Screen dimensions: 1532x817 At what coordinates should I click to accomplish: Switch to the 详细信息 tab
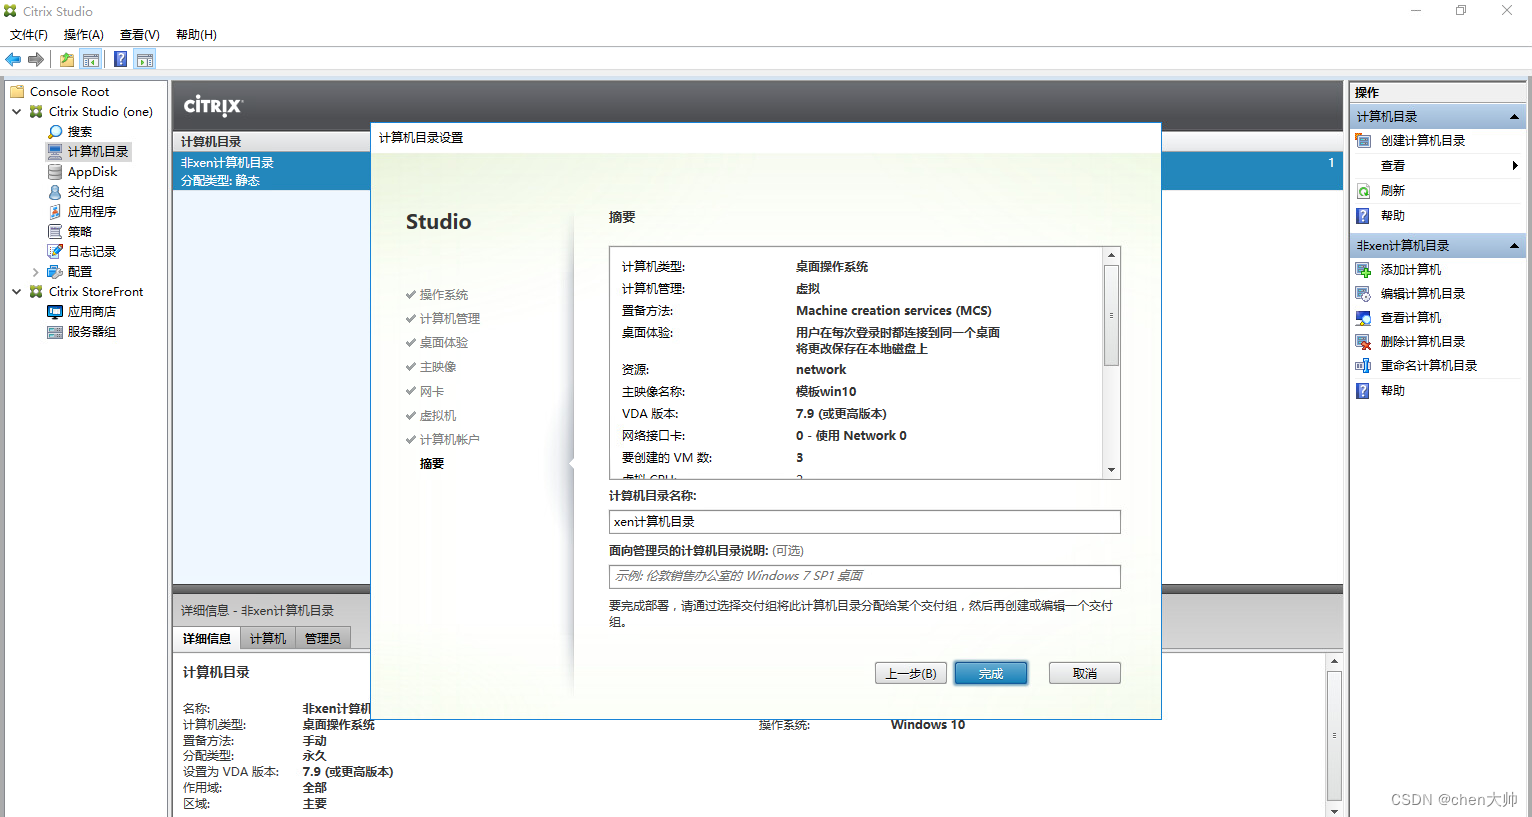[x=207, y=639]
